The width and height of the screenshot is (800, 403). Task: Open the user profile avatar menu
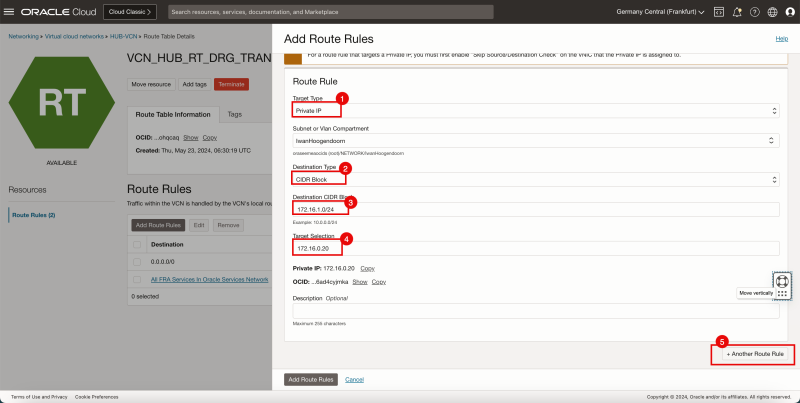pos(789,11)
